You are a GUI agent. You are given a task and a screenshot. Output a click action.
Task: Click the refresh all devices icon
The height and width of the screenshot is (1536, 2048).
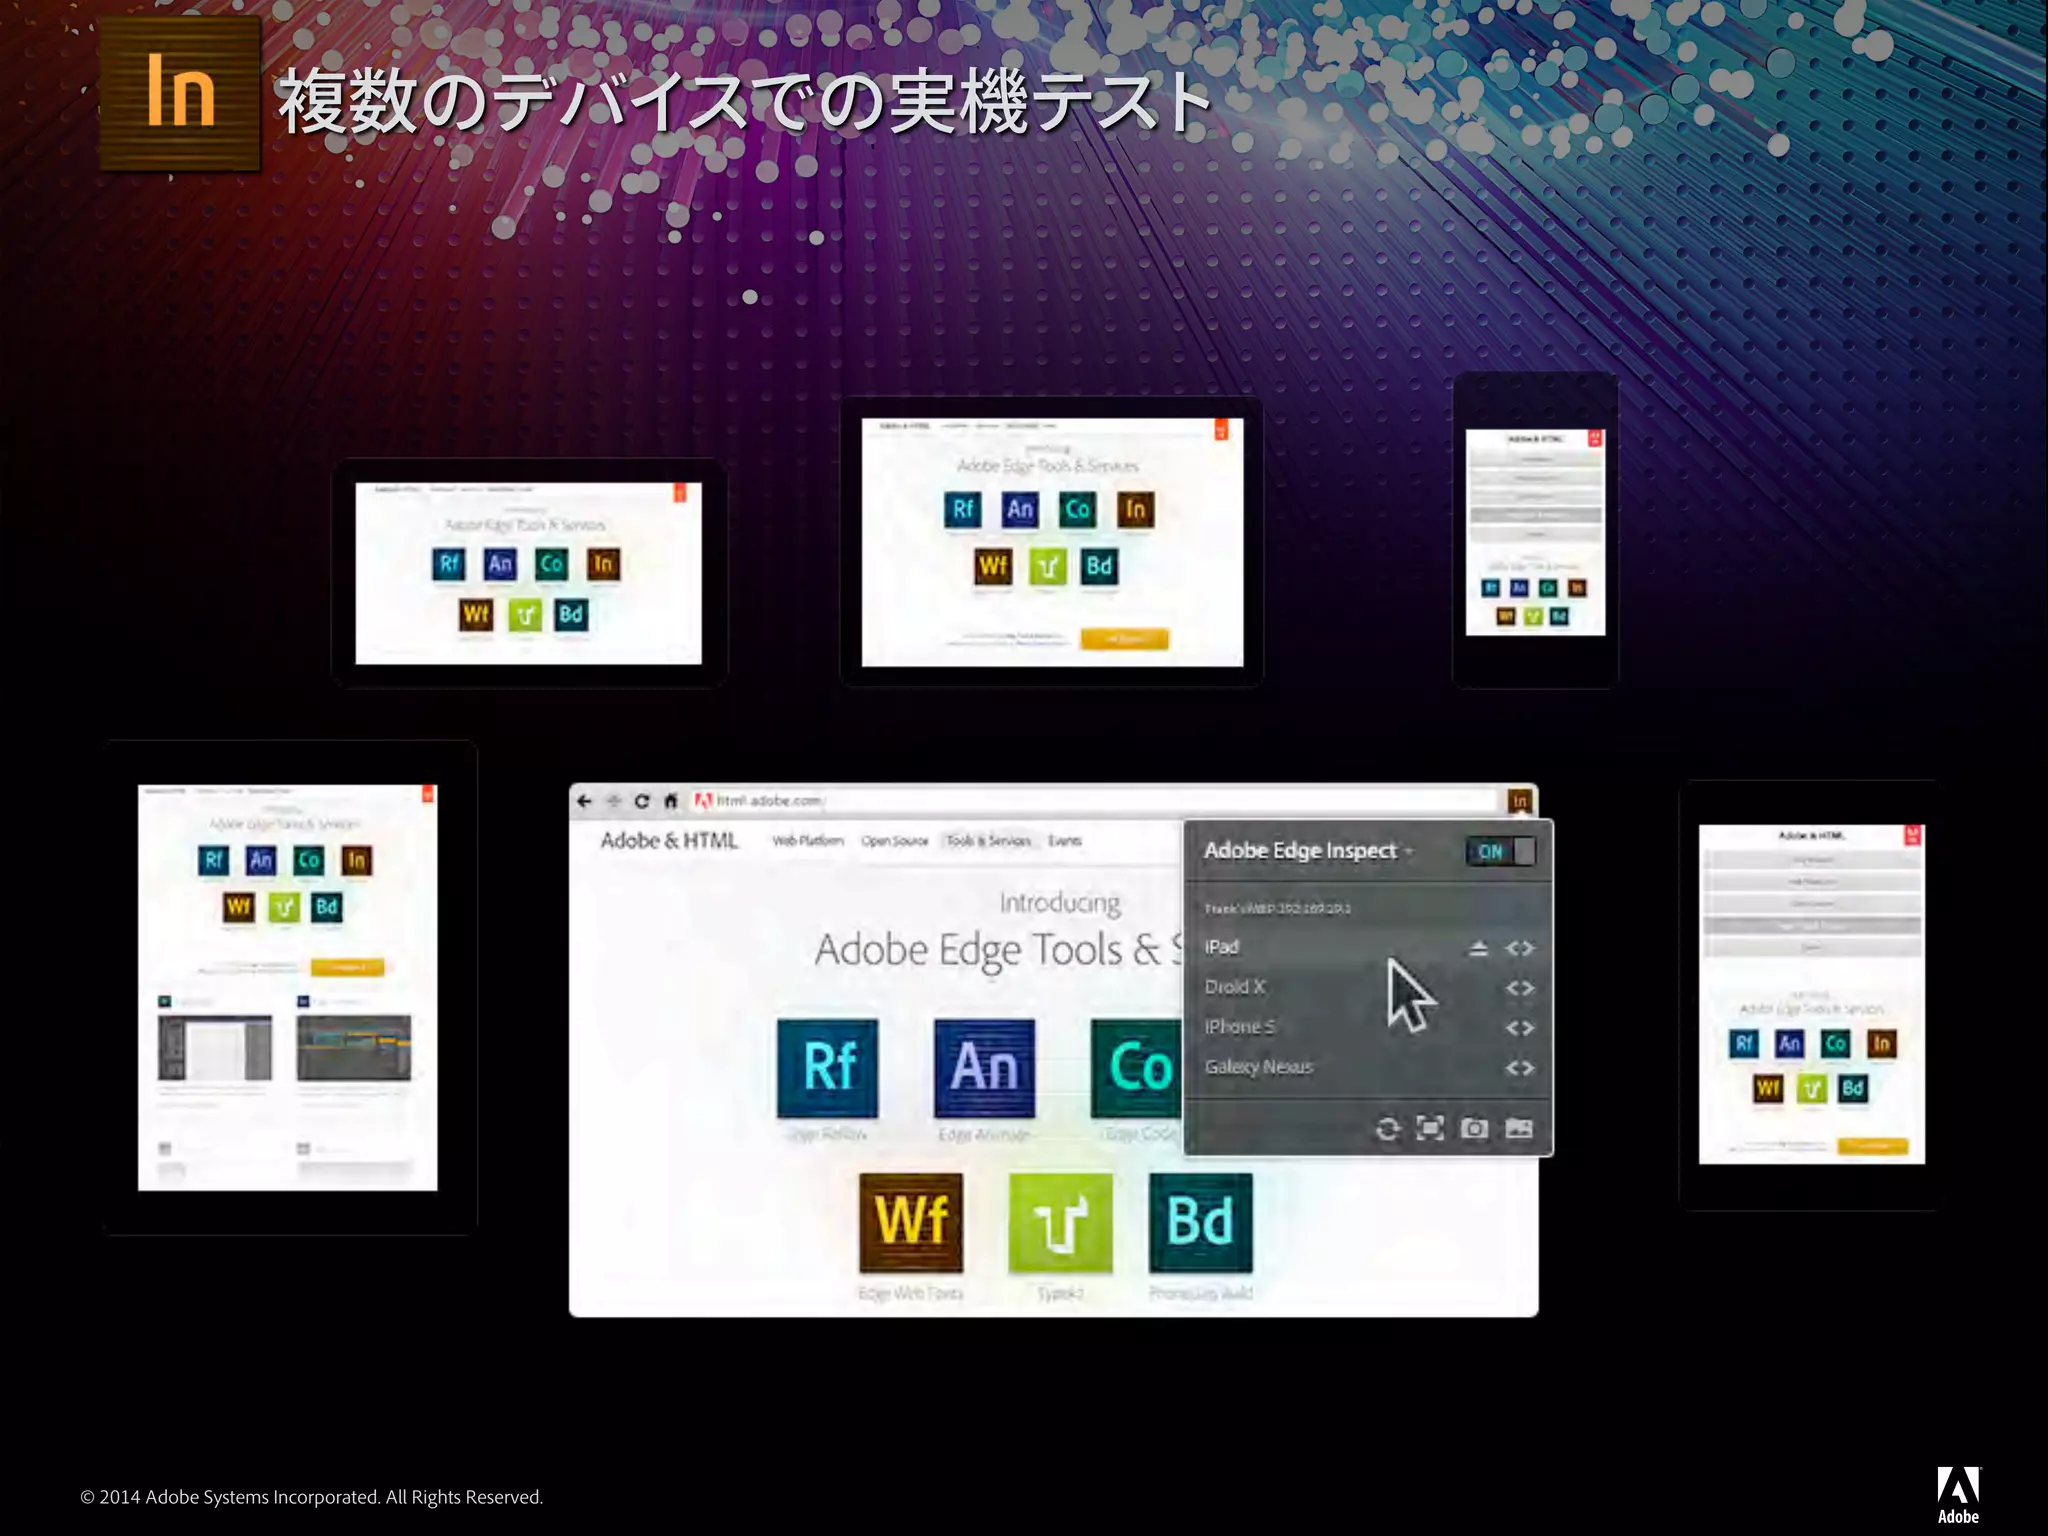coord(1387,1129)
